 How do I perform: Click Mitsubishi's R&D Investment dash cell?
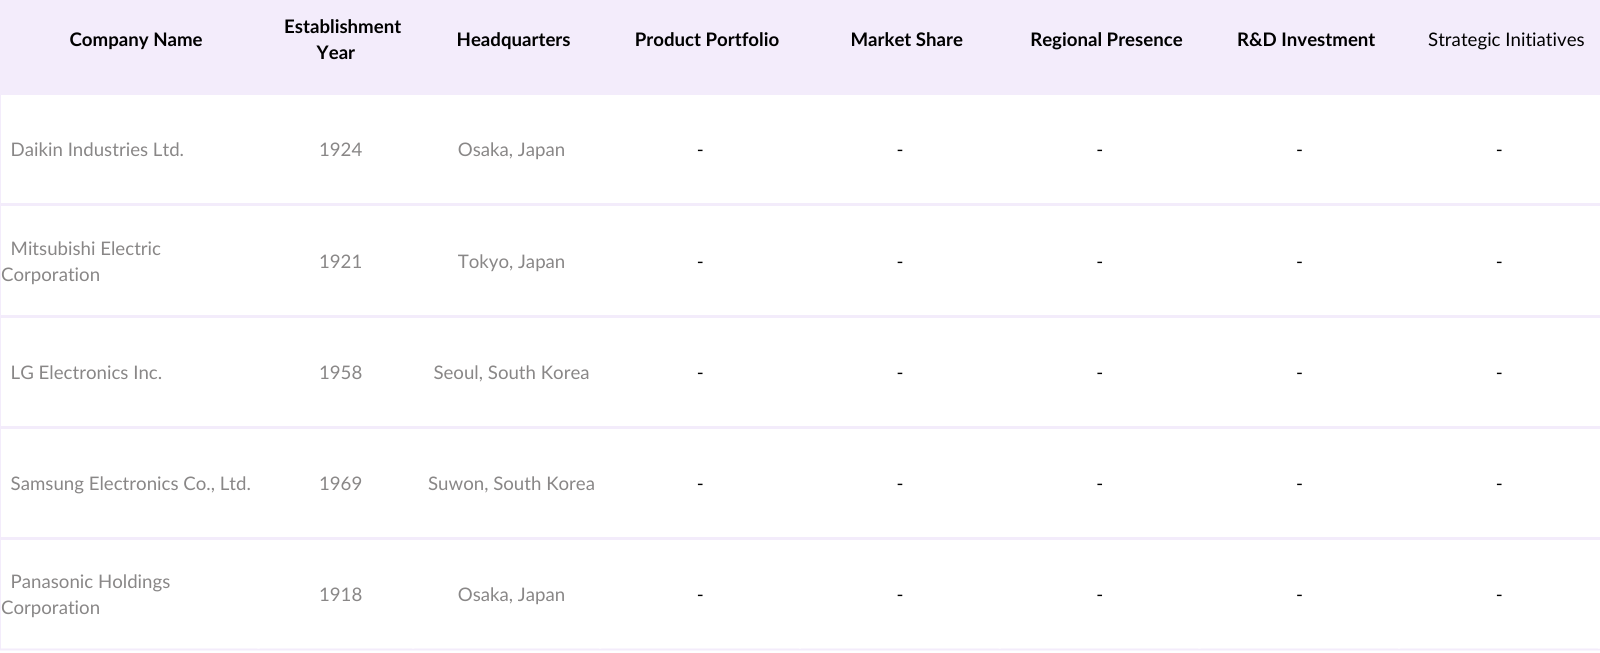coord(1299,262)
